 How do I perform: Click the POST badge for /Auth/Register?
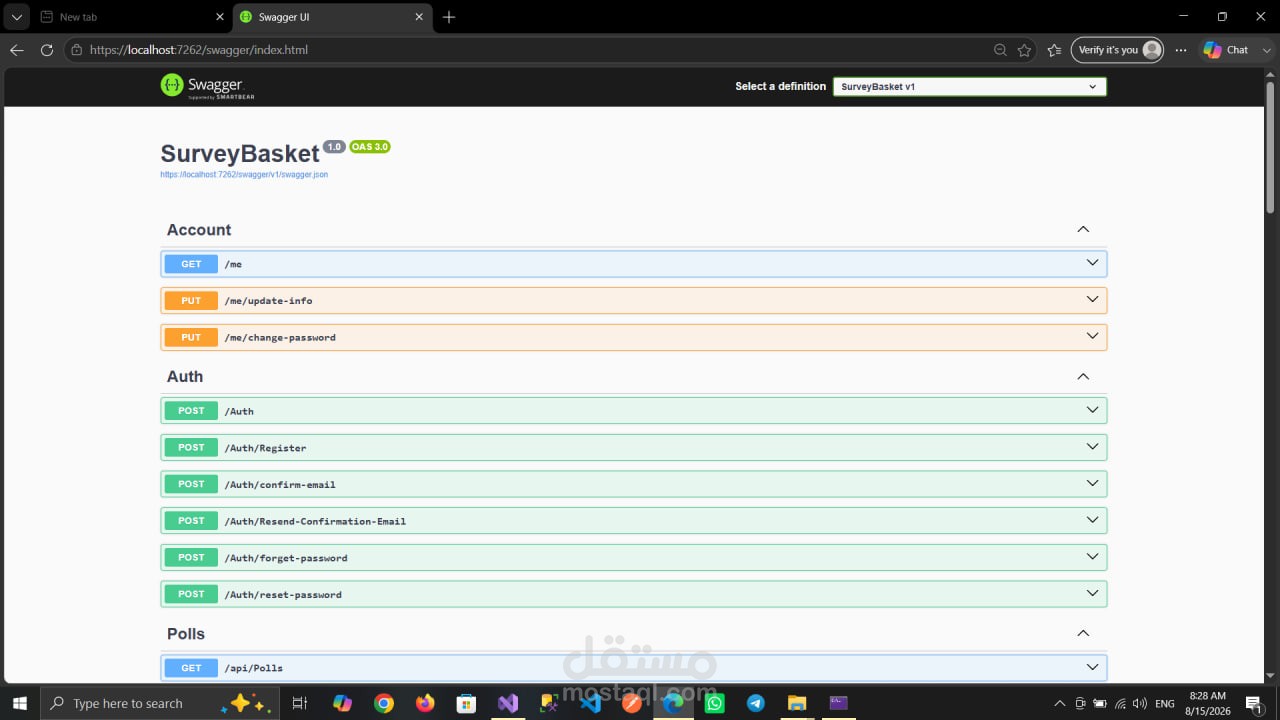pyautogui.click(x=191, y=447)
